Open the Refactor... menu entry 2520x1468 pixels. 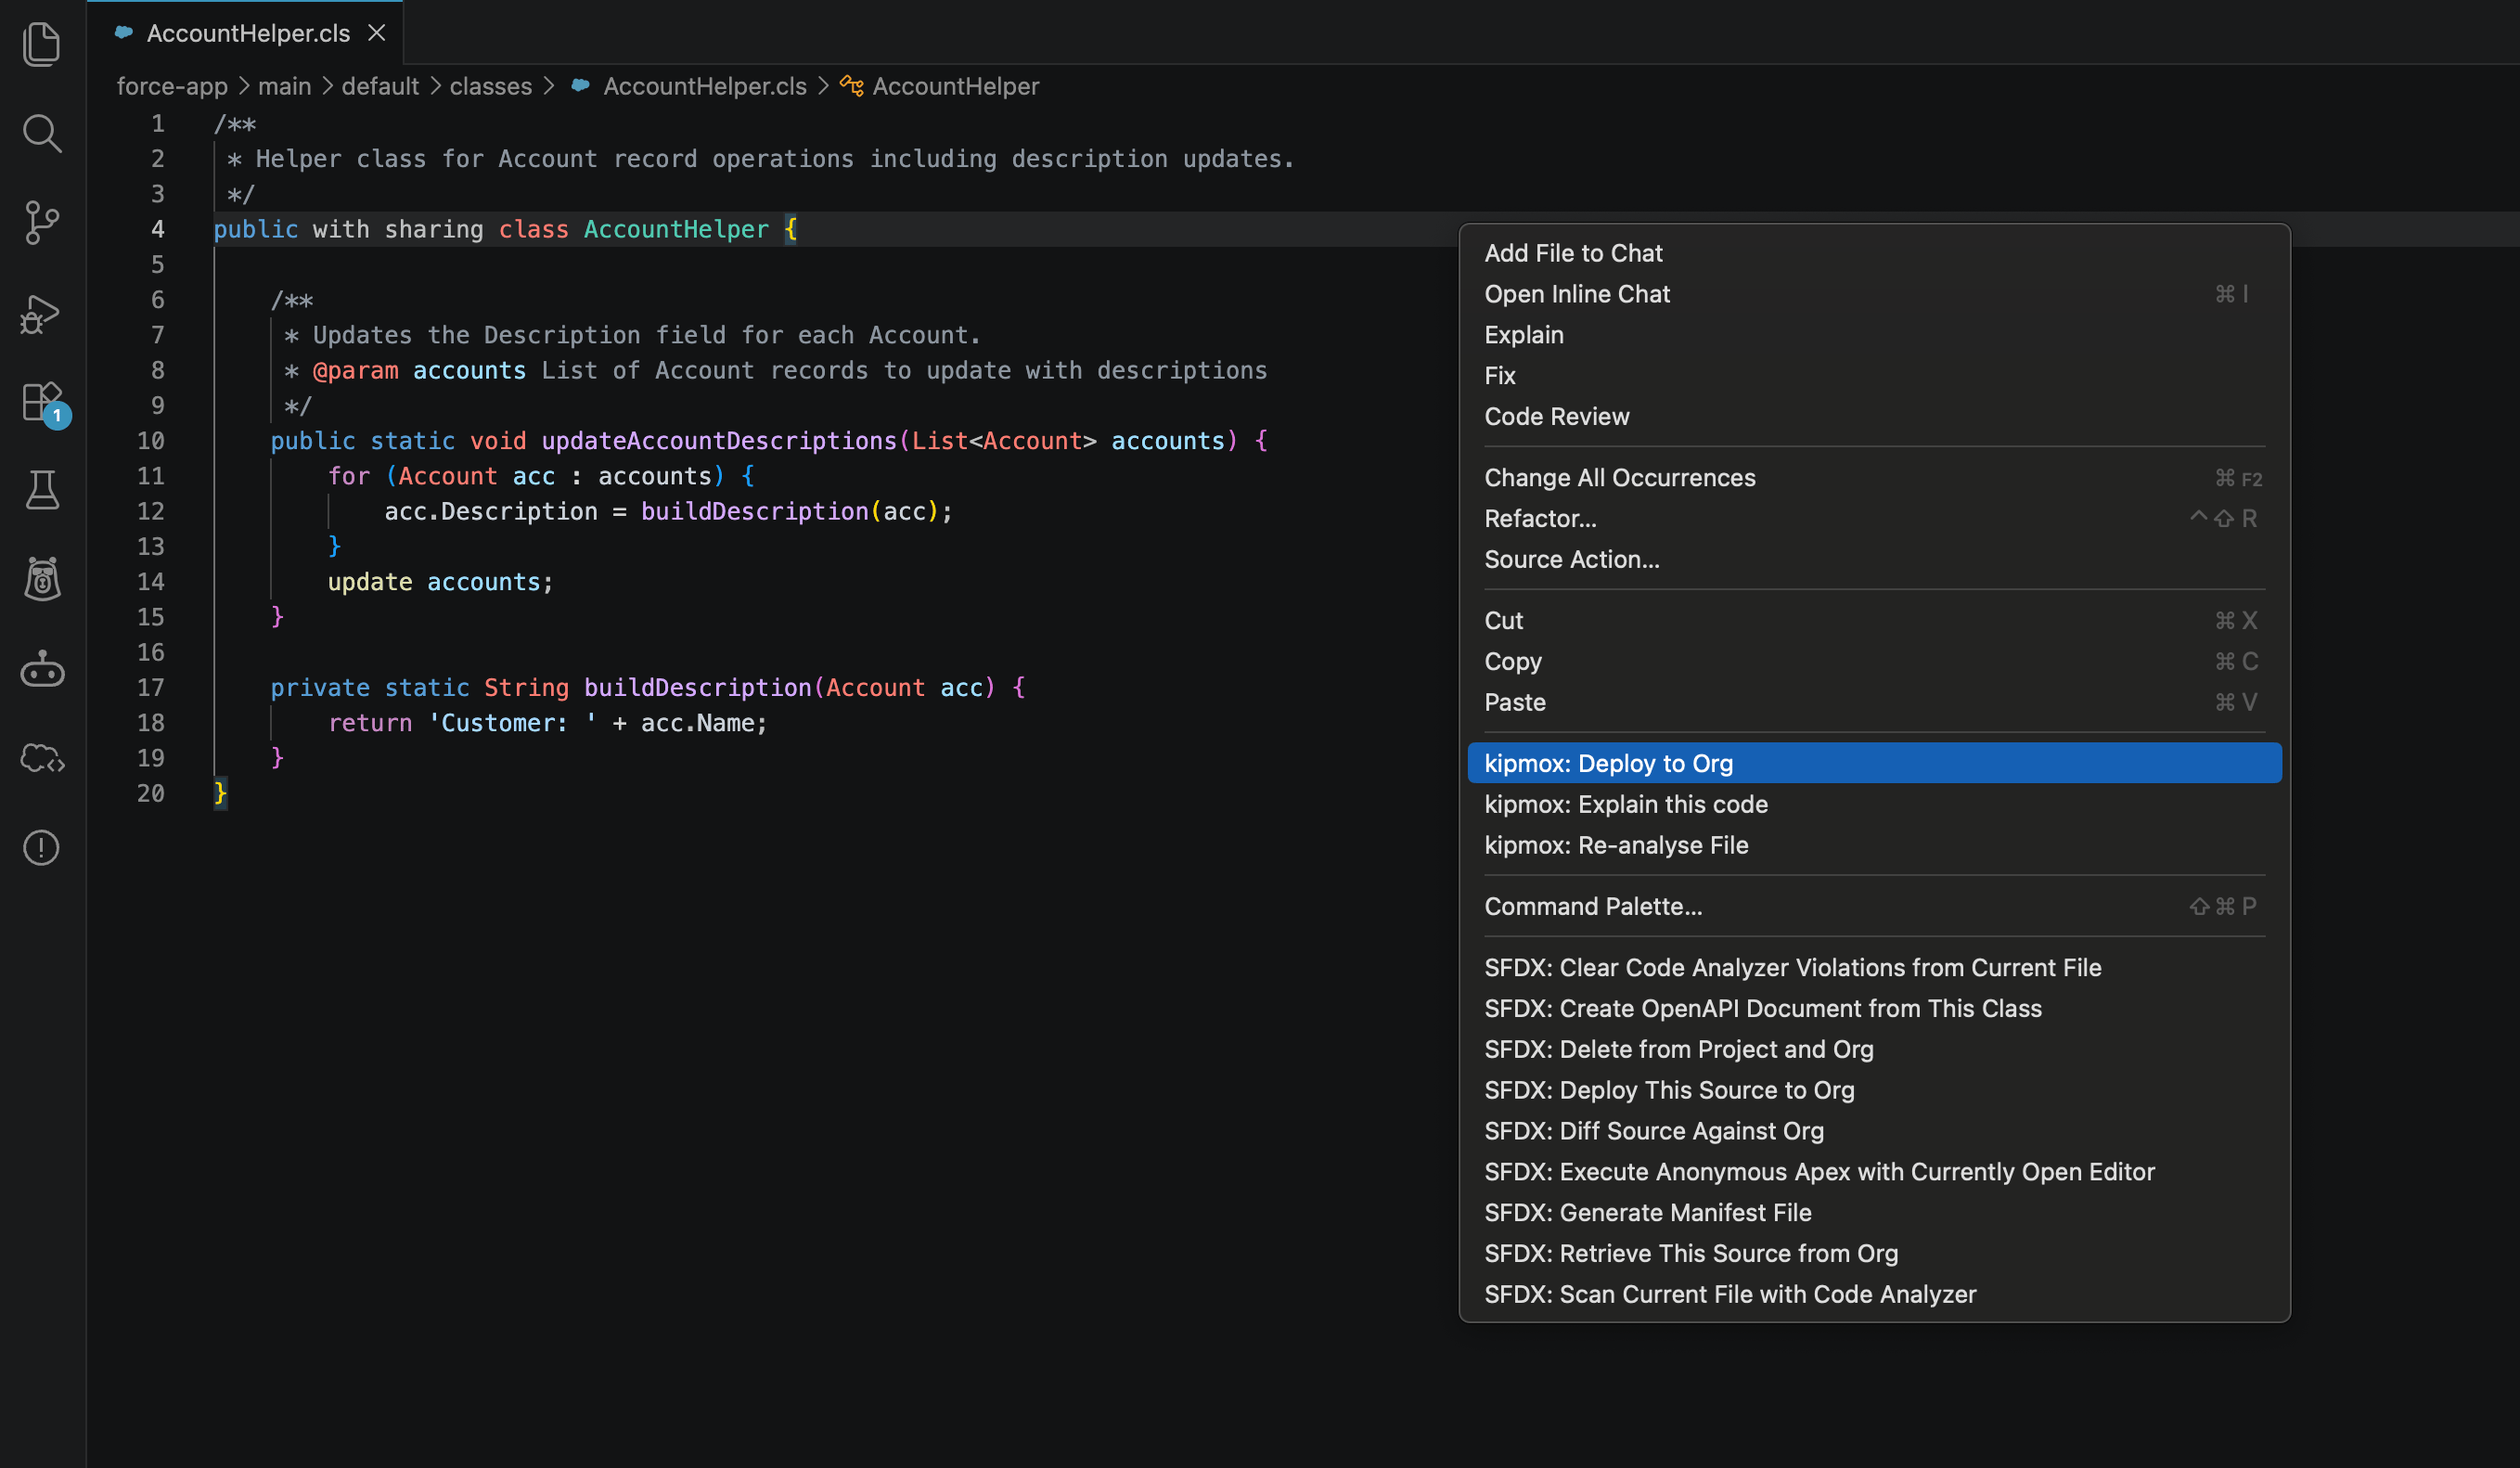[1874, 519]
